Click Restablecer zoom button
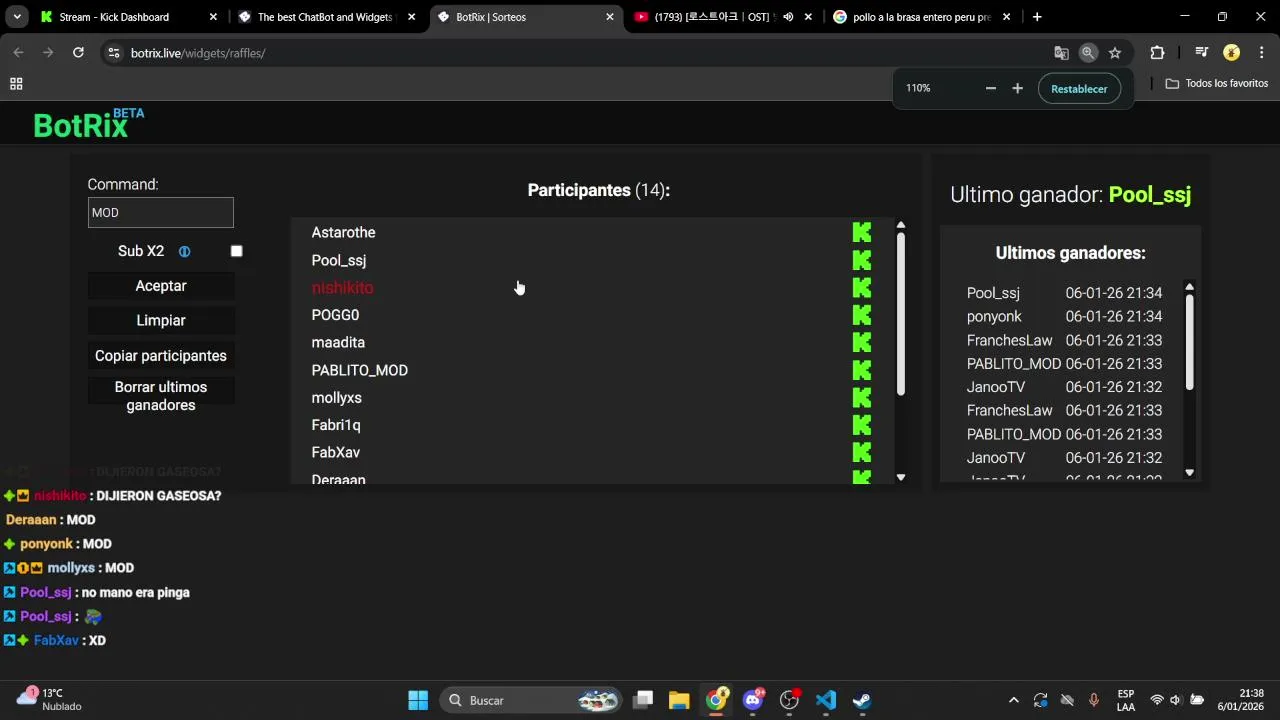This screenshot has width=1280, height=720. pos(1079,89)
